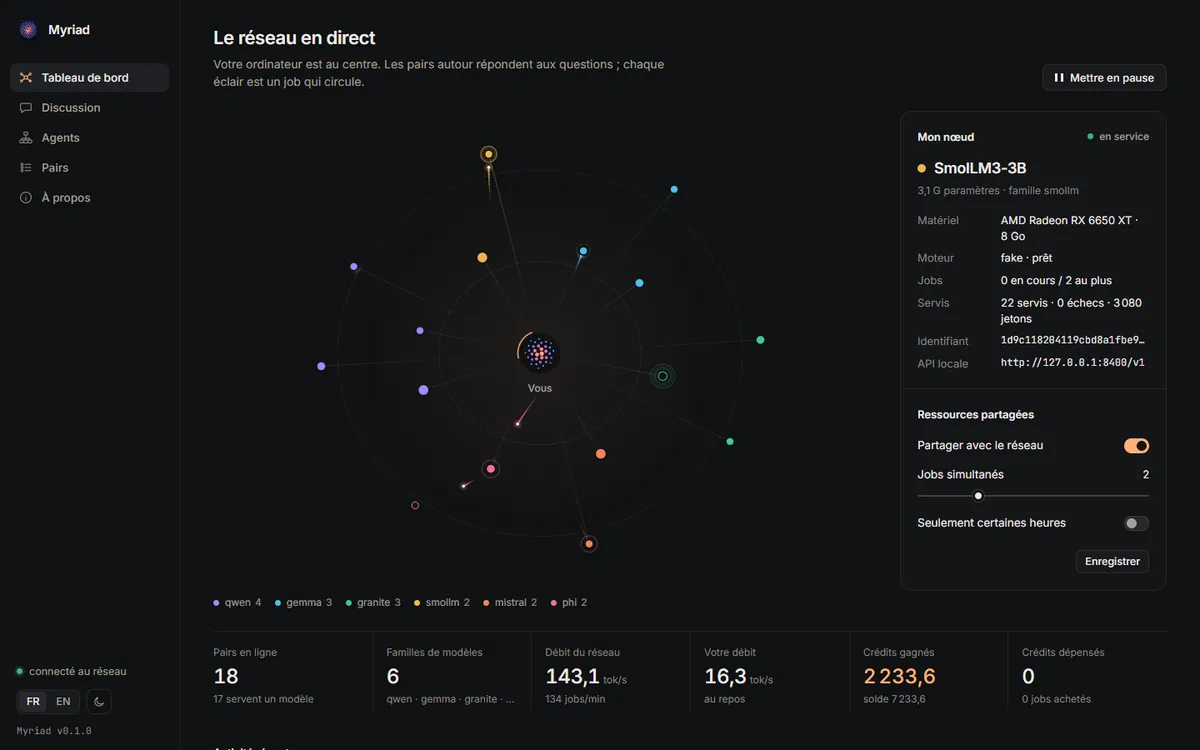Click the gemma 3 legend entry
This screenshot has height=750, width=1200.
pos(303,603)
